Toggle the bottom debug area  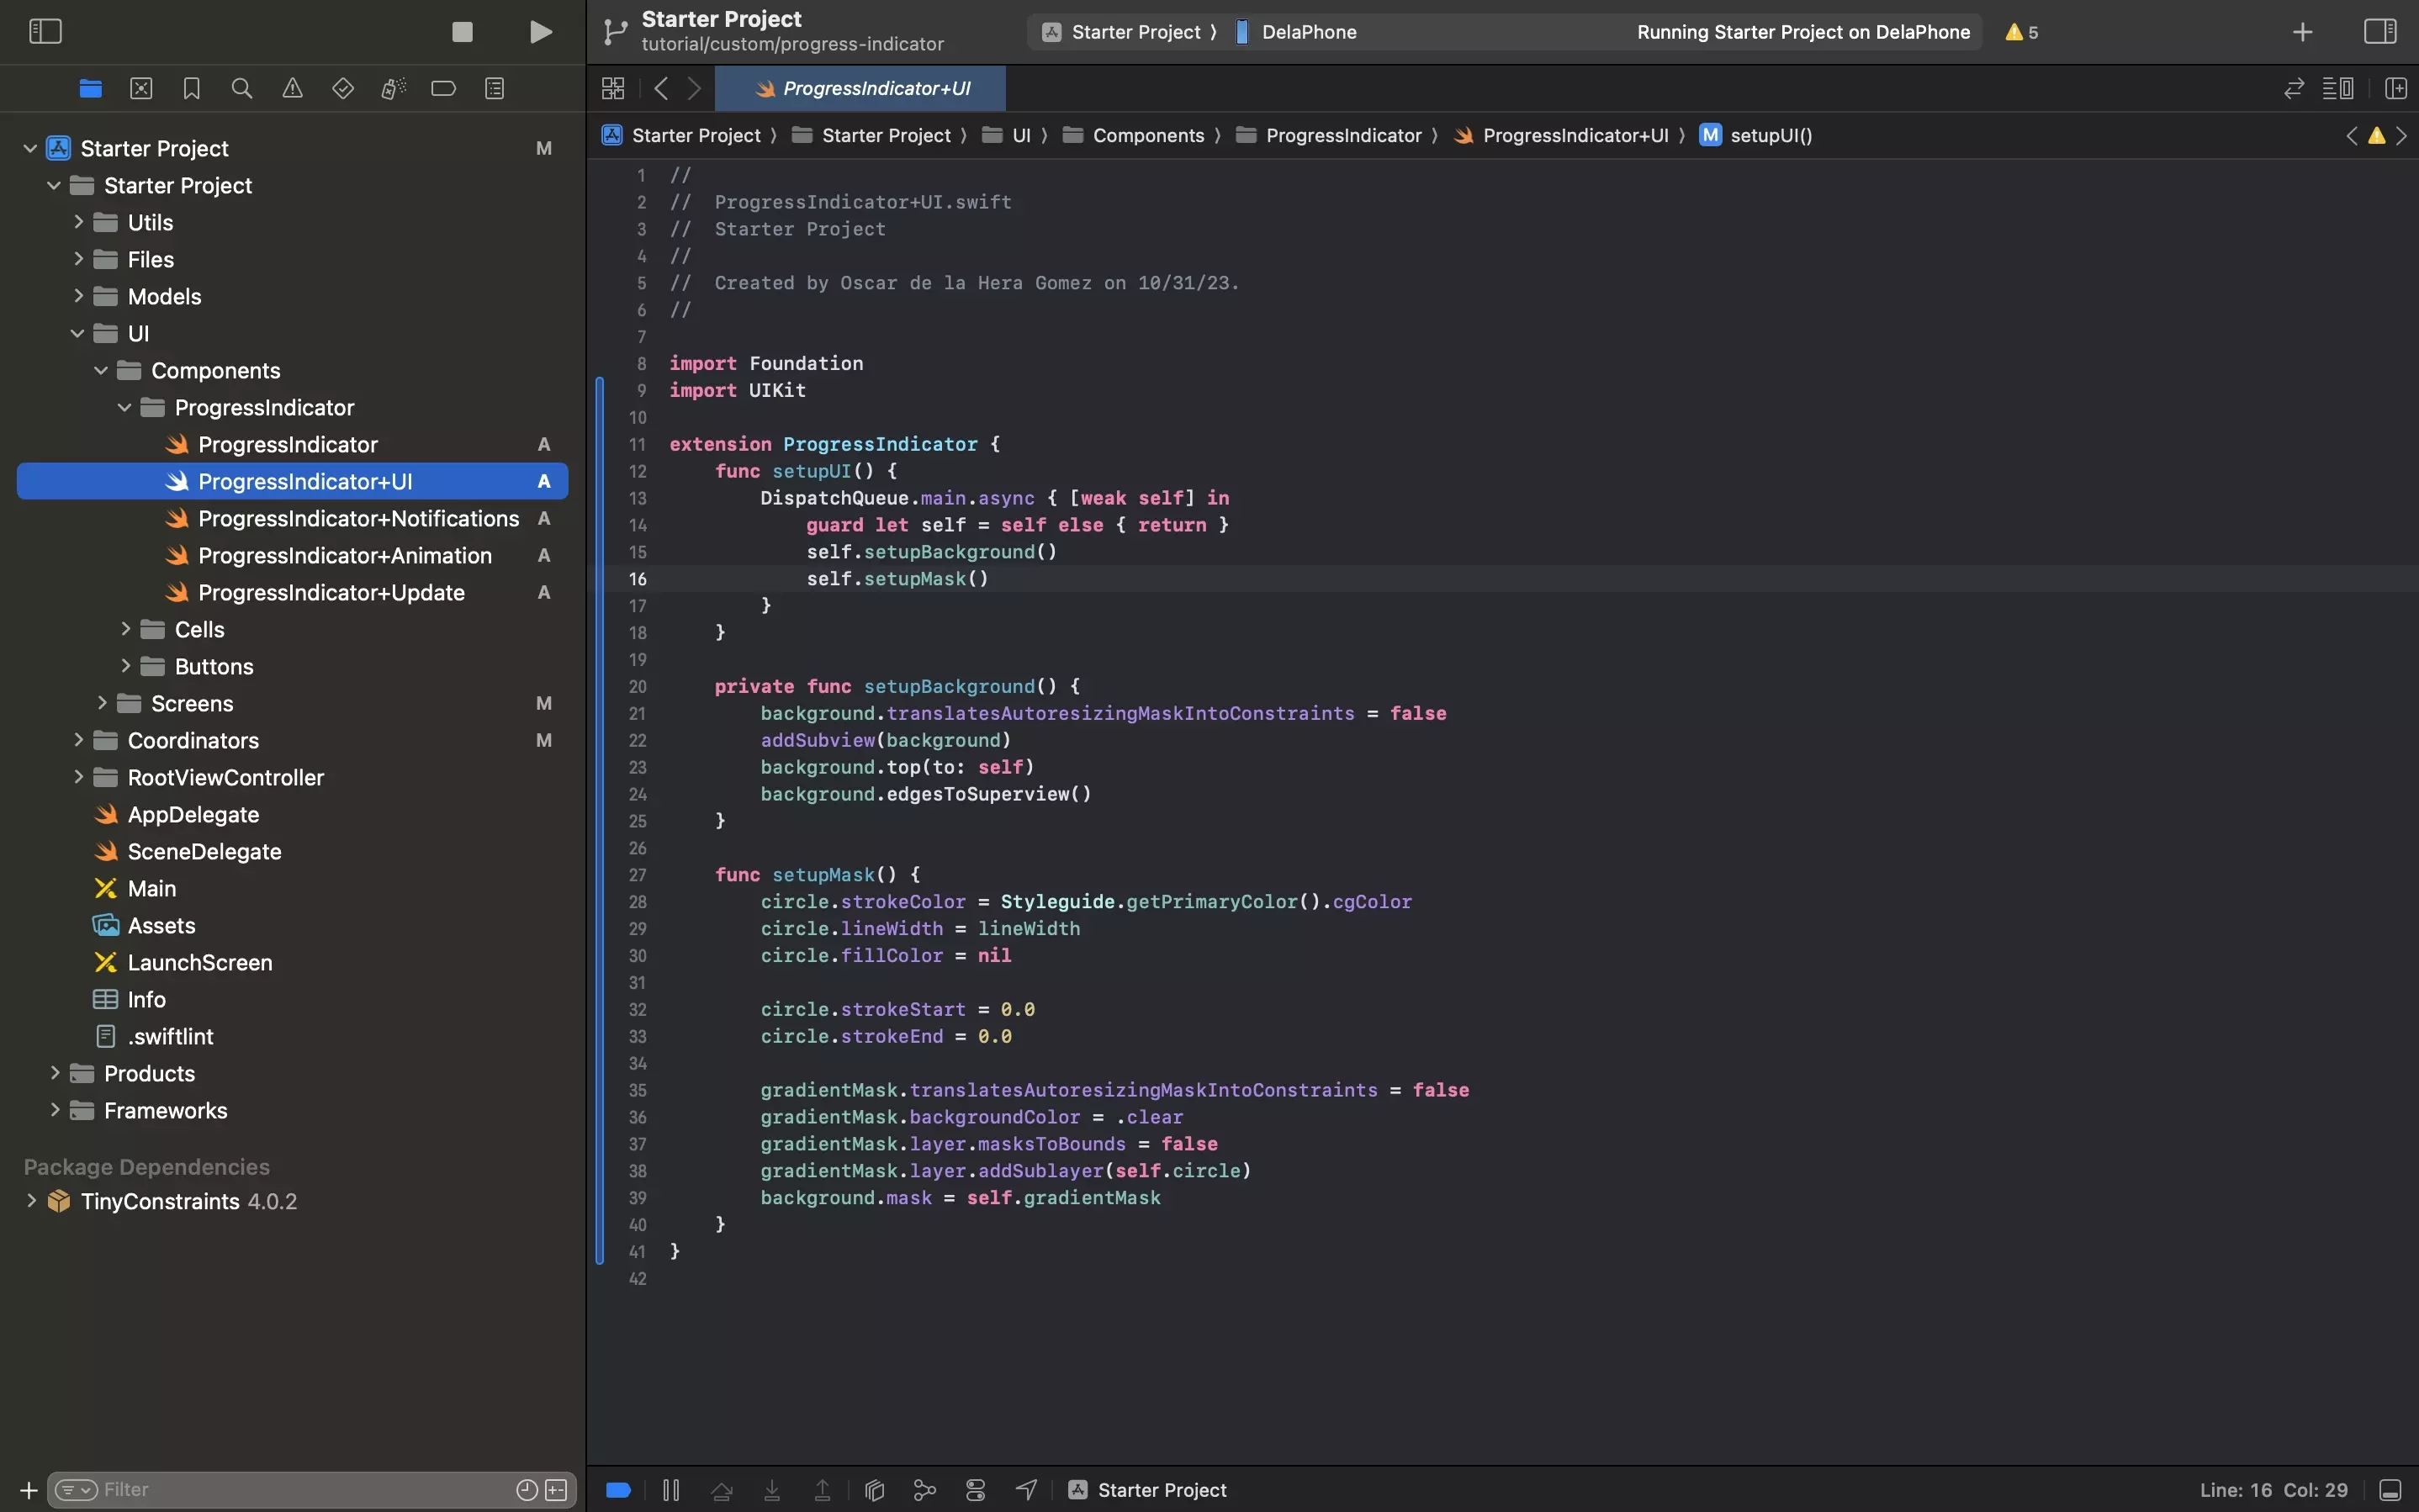click(2390, 1490)
